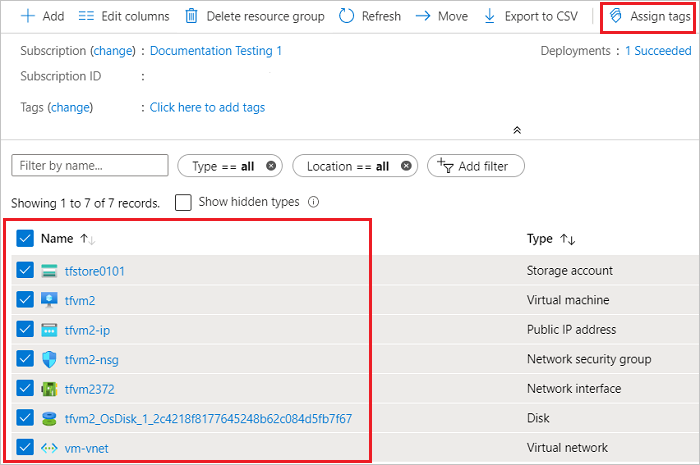Click the Export to CSV download icon

pyautogui.click(x=490, y=16)
